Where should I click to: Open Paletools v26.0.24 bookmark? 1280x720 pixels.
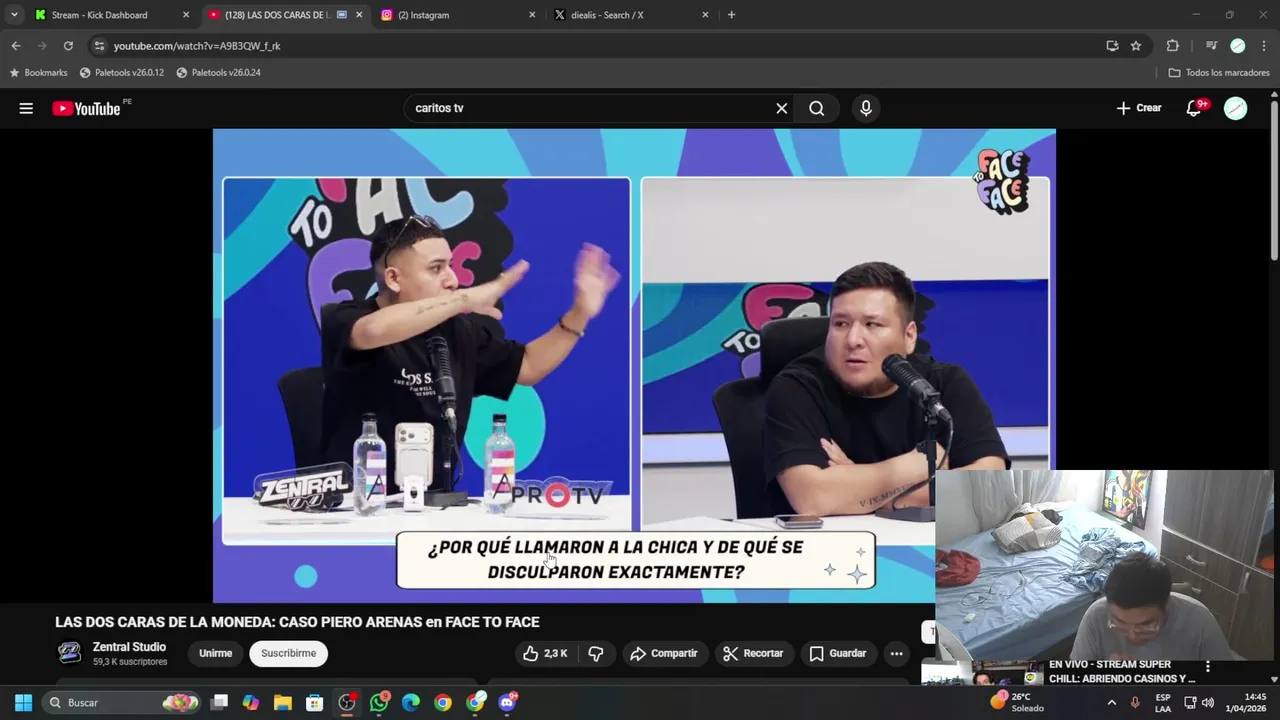tap(218, 73)
